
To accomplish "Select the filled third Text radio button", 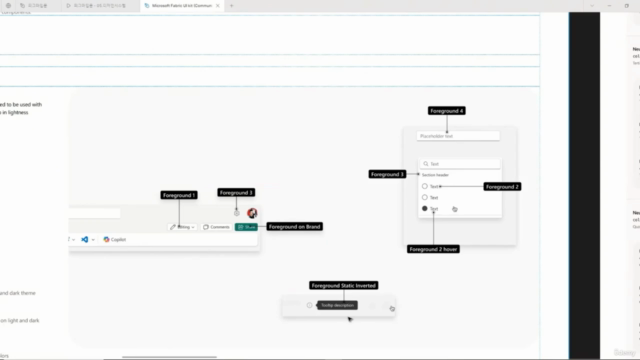I will (x=425, y=209).
